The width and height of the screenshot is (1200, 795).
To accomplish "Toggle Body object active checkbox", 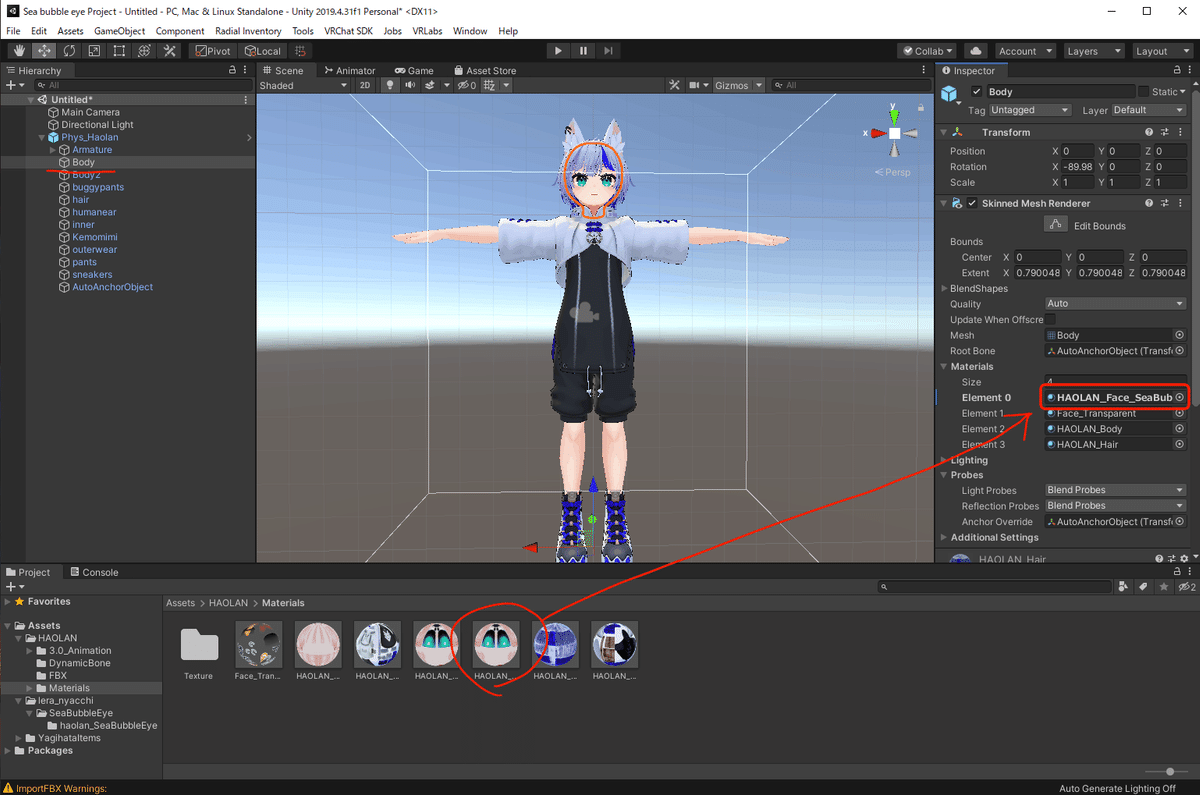I will (977, 91).
